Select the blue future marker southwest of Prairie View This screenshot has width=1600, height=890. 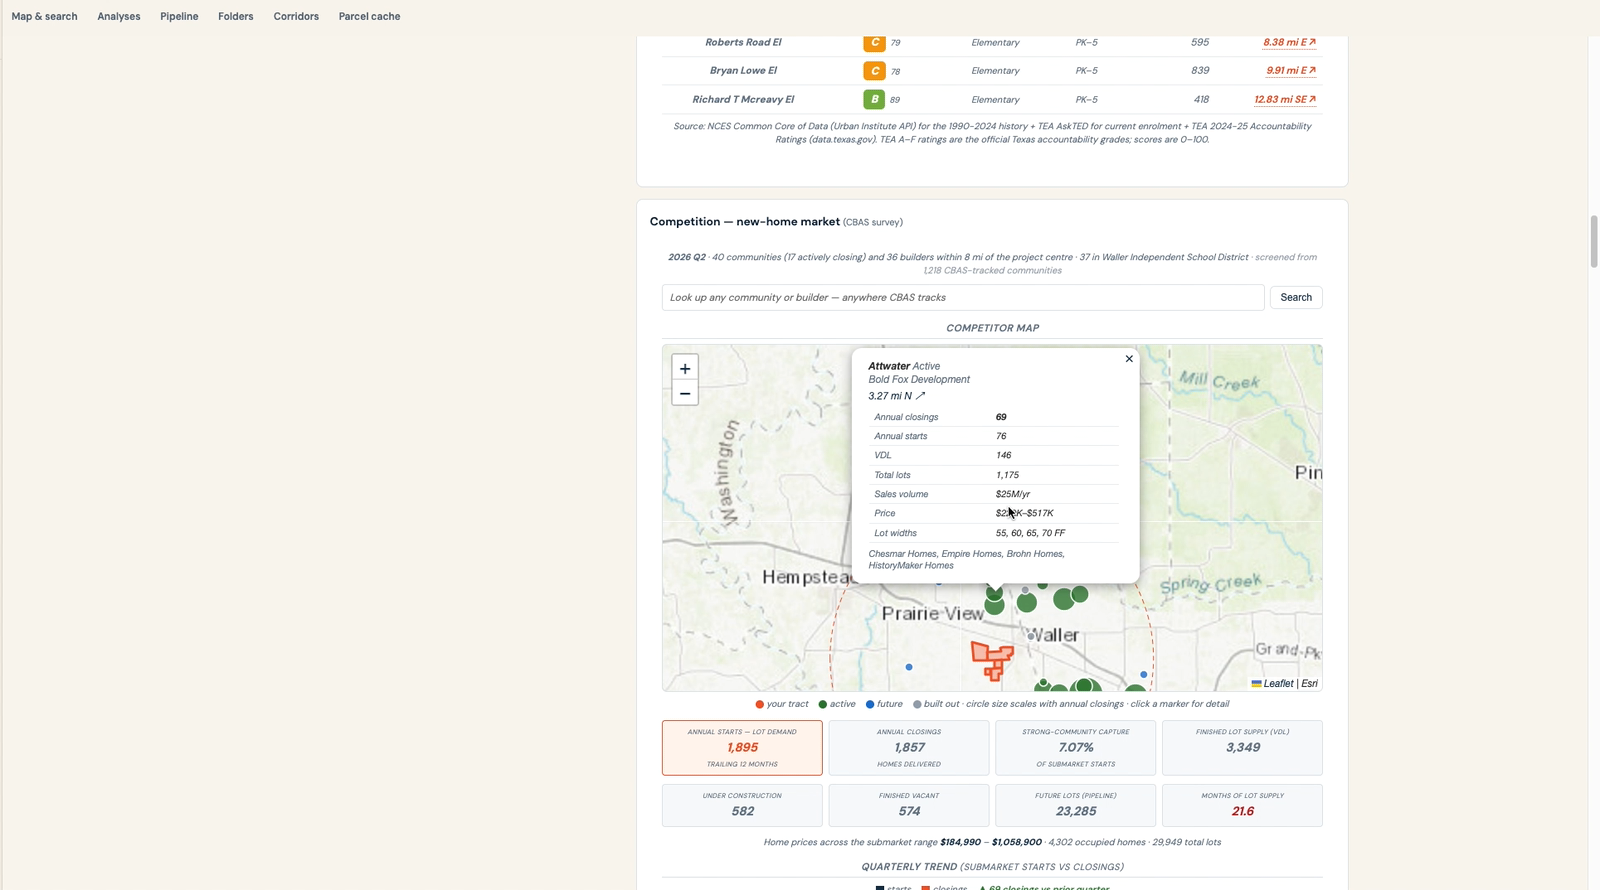[x=909, y=667]
